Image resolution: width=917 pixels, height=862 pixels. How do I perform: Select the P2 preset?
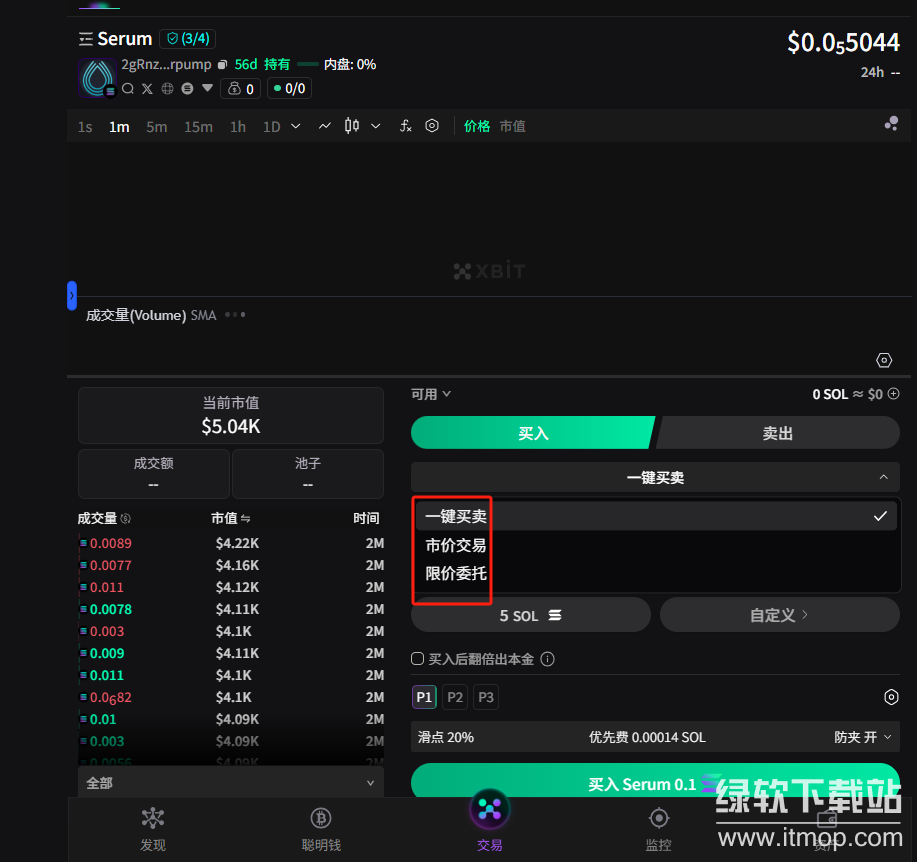pos(455,697)
